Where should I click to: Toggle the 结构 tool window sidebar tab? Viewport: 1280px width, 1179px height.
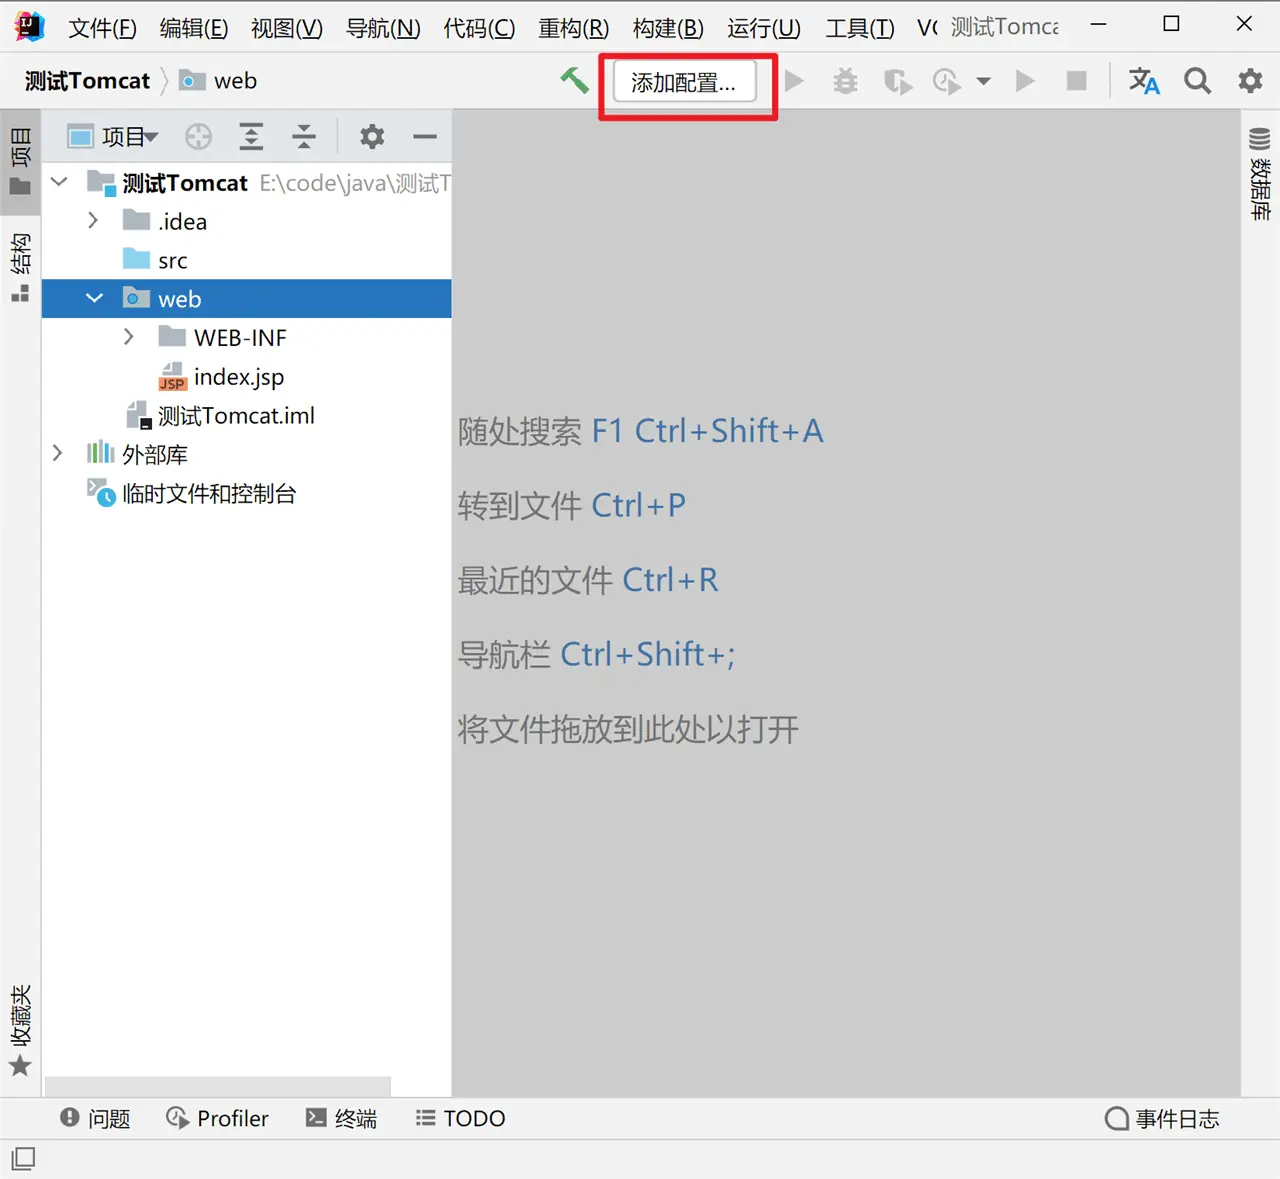point(20,266)
